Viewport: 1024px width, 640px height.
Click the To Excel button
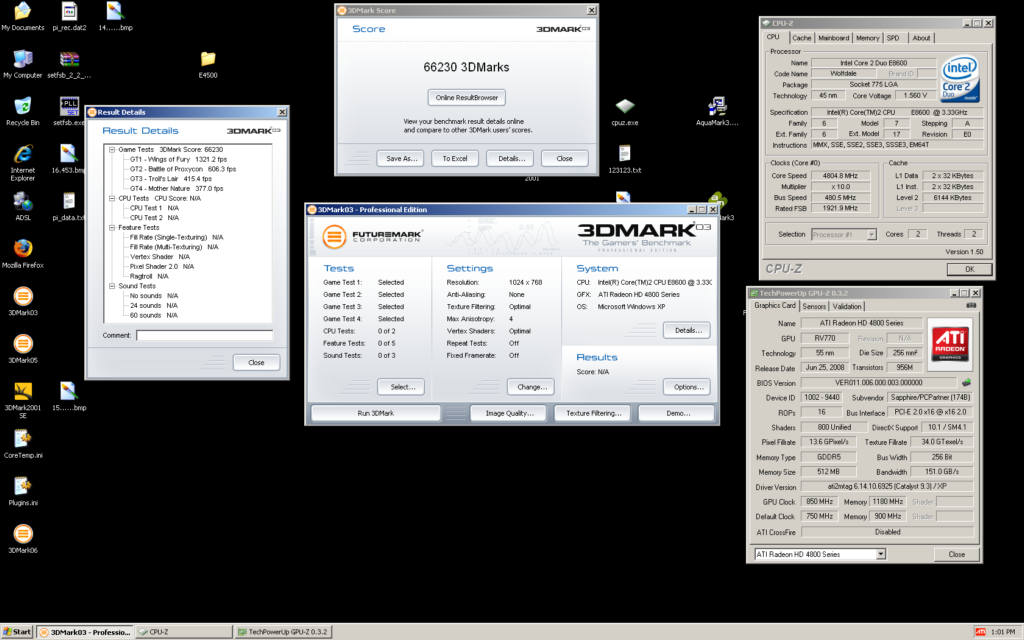[x=455, y=159]
